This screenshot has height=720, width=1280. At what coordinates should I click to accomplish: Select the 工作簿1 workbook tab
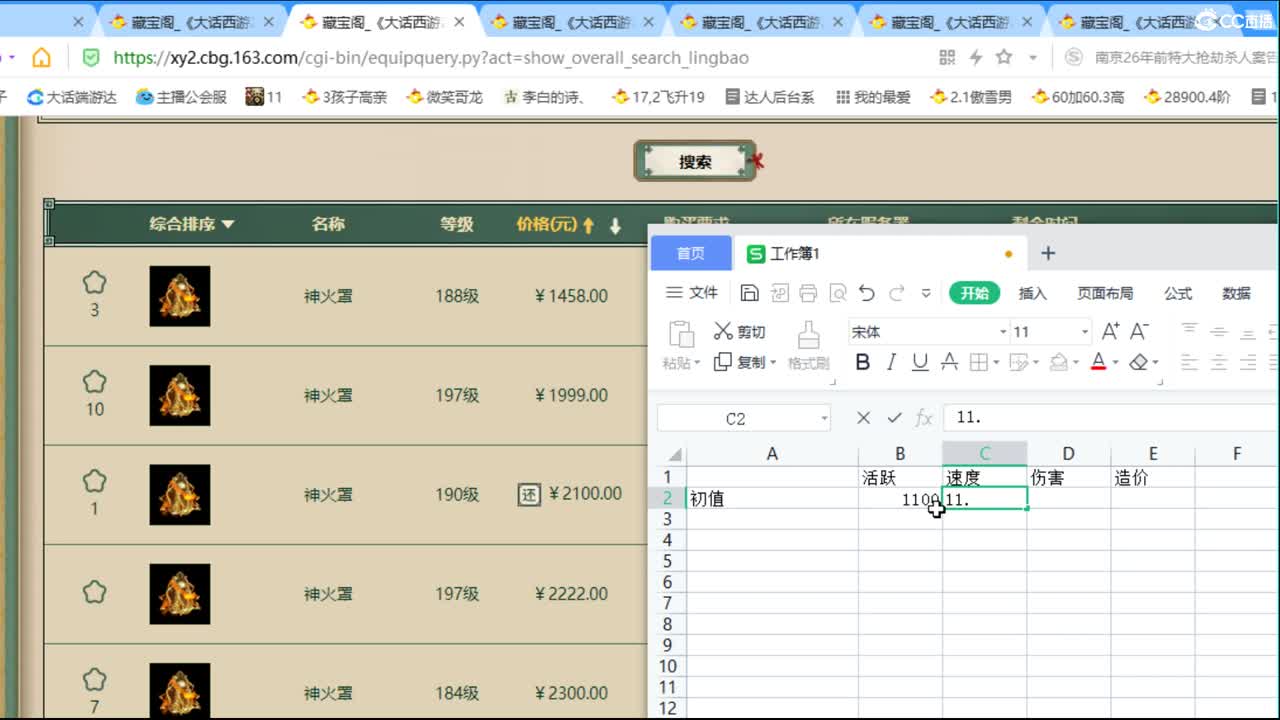[880, 253]
